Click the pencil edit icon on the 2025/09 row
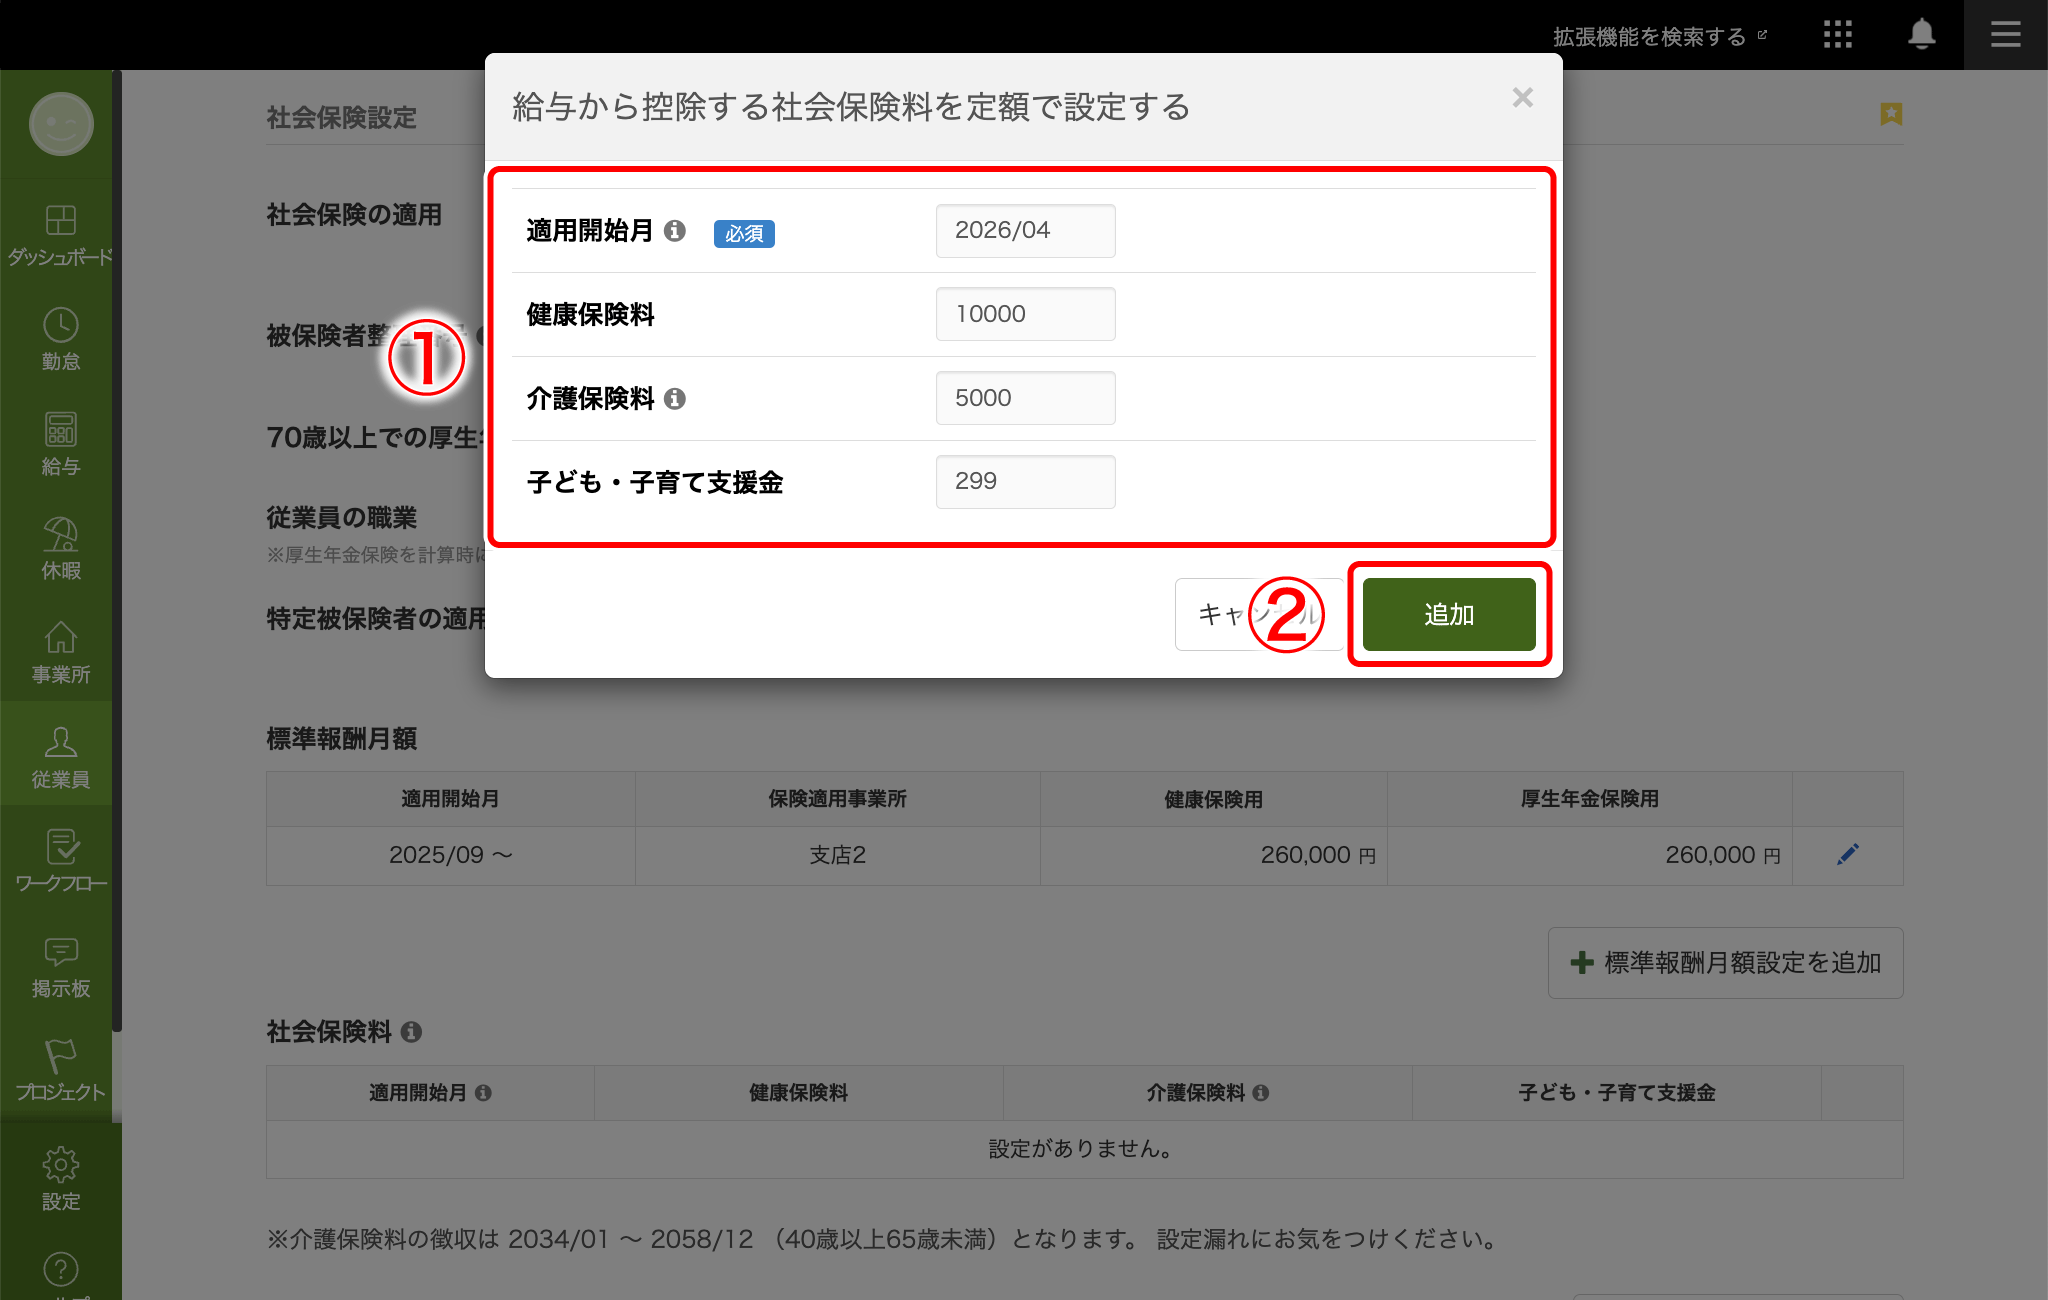Image resolution: width=2048 pixels, height=1300 pixels. (1848, 854)
